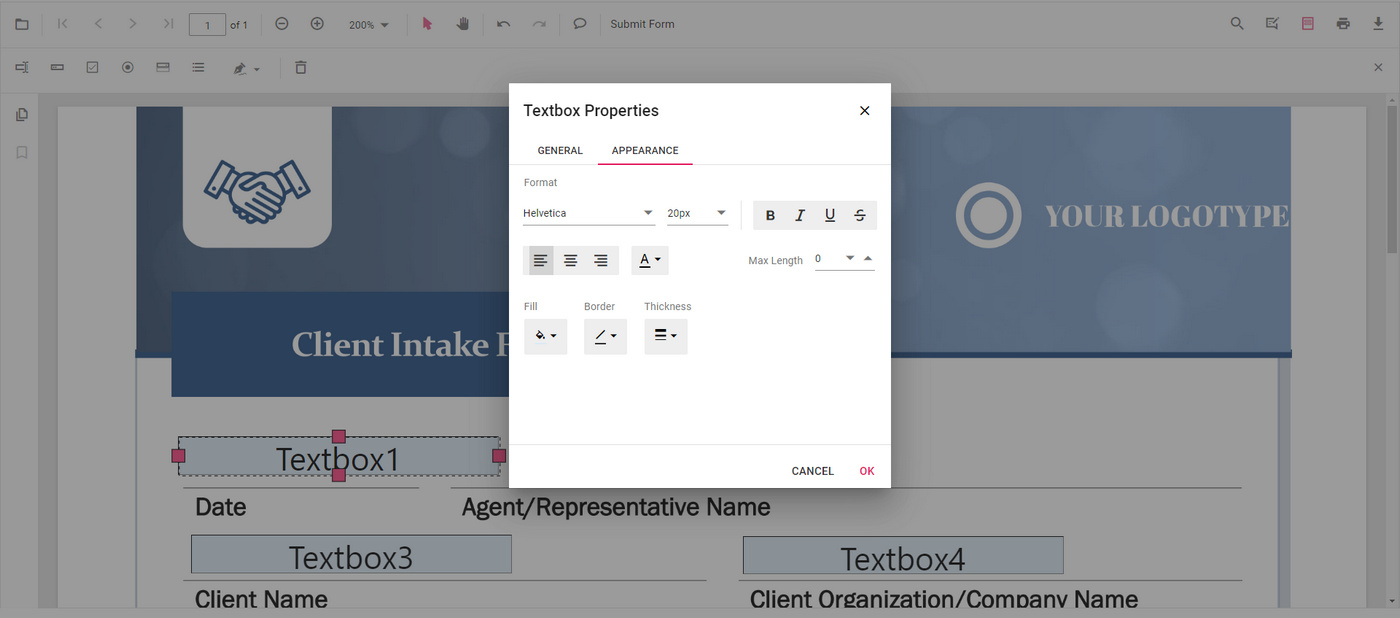Viewport: 1400px width, 618px height.
Task: Open the form designer view
Action: pos(1307,23)
